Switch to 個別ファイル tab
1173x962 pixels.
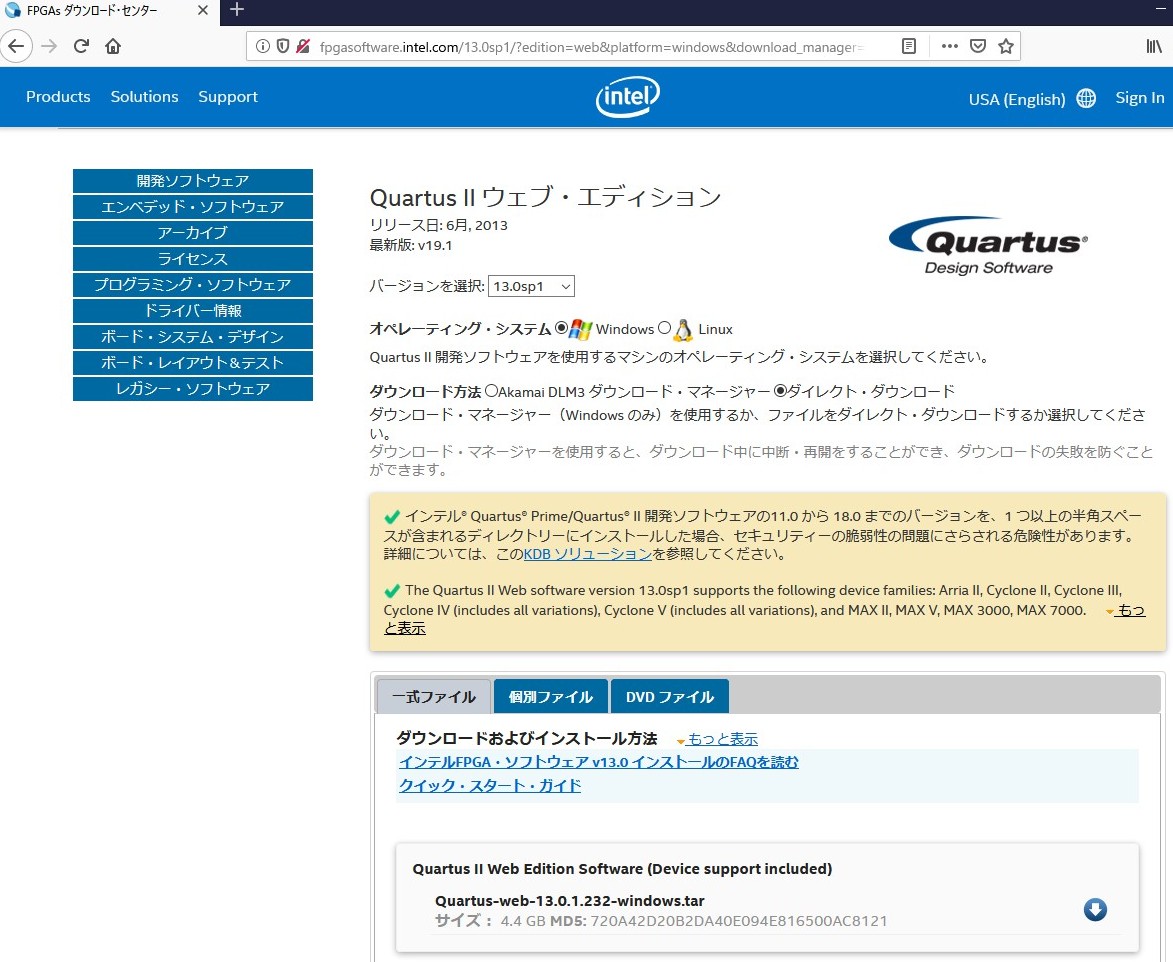coord(551,696)
